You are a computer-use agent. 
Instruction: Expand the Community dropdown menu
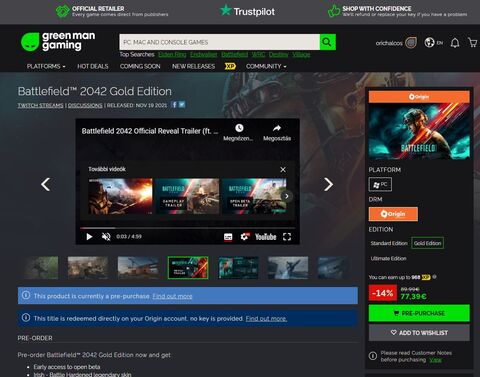[x=266, y=66]
